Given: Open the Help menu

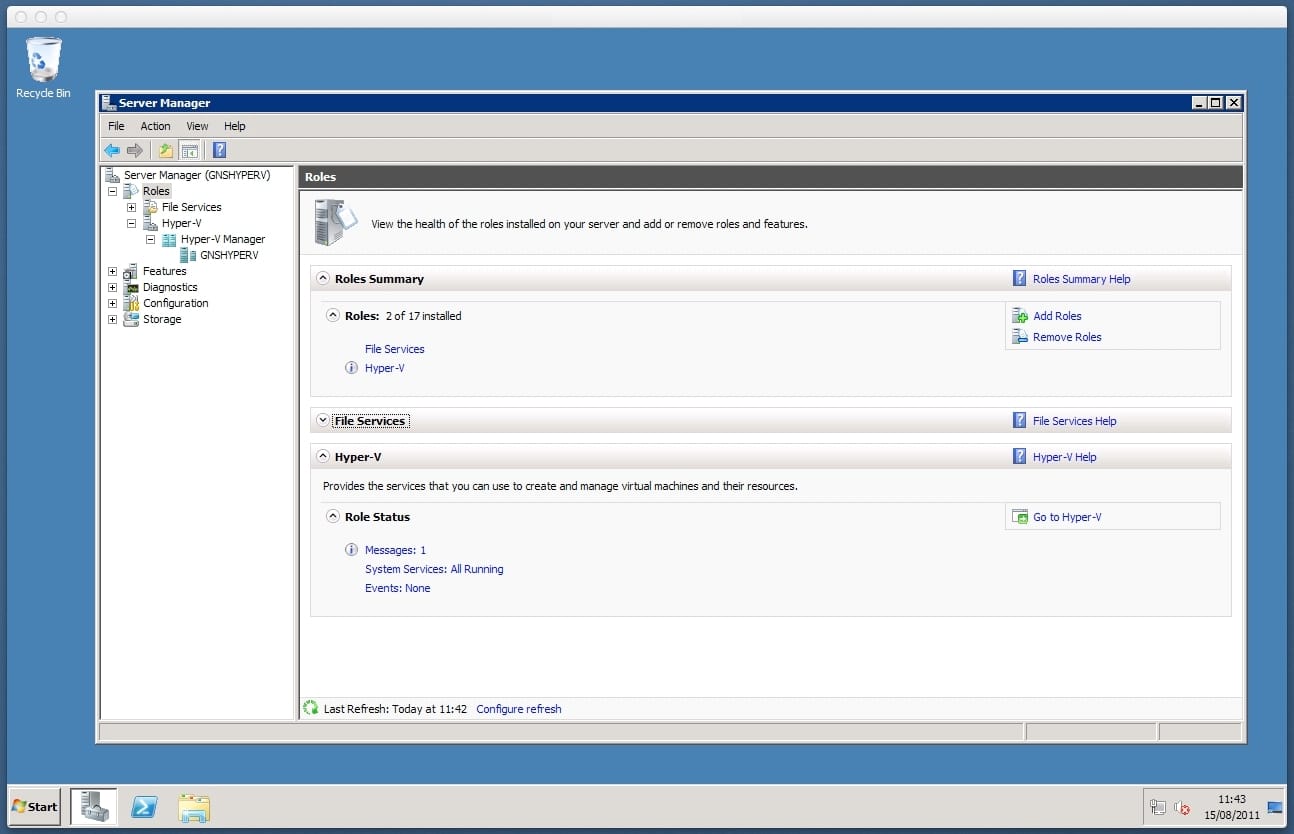Looking at the screenshot, I should pyautogui.click(x=234, y=126).
